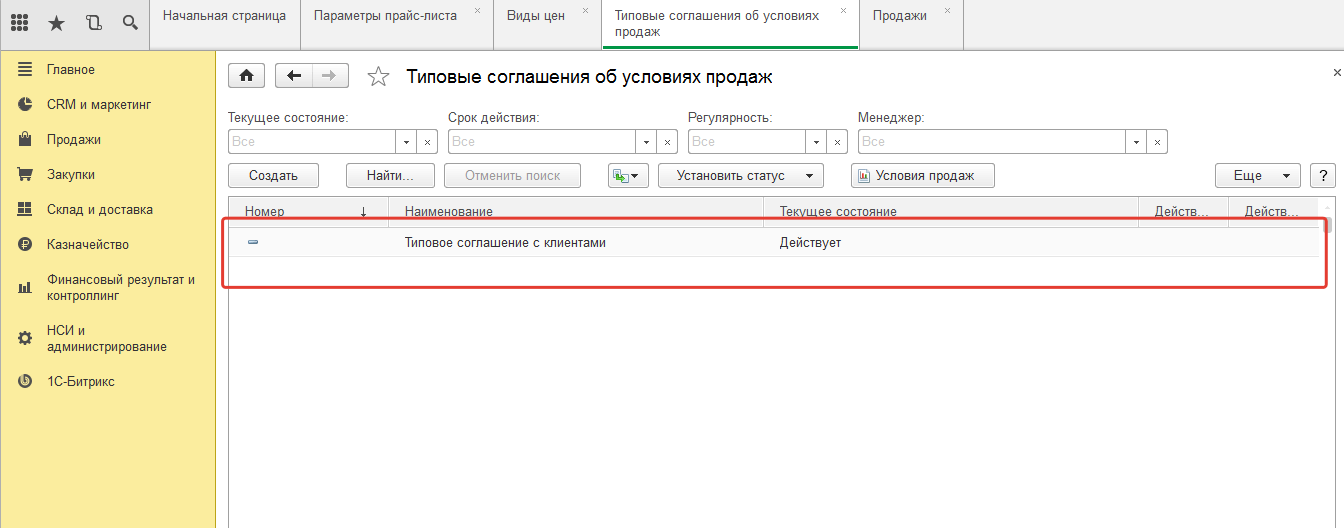Close the Продажи tab

point(947,11)
